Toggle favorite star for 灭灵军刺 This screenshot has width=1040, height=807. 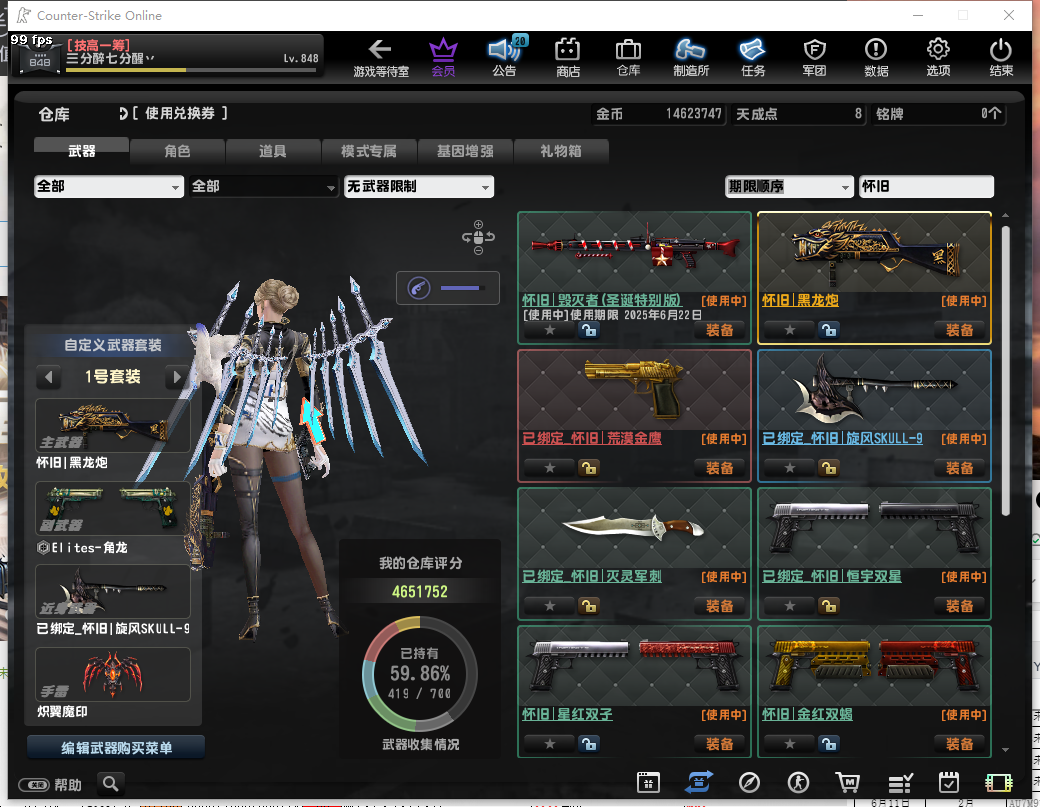(550, 605)
